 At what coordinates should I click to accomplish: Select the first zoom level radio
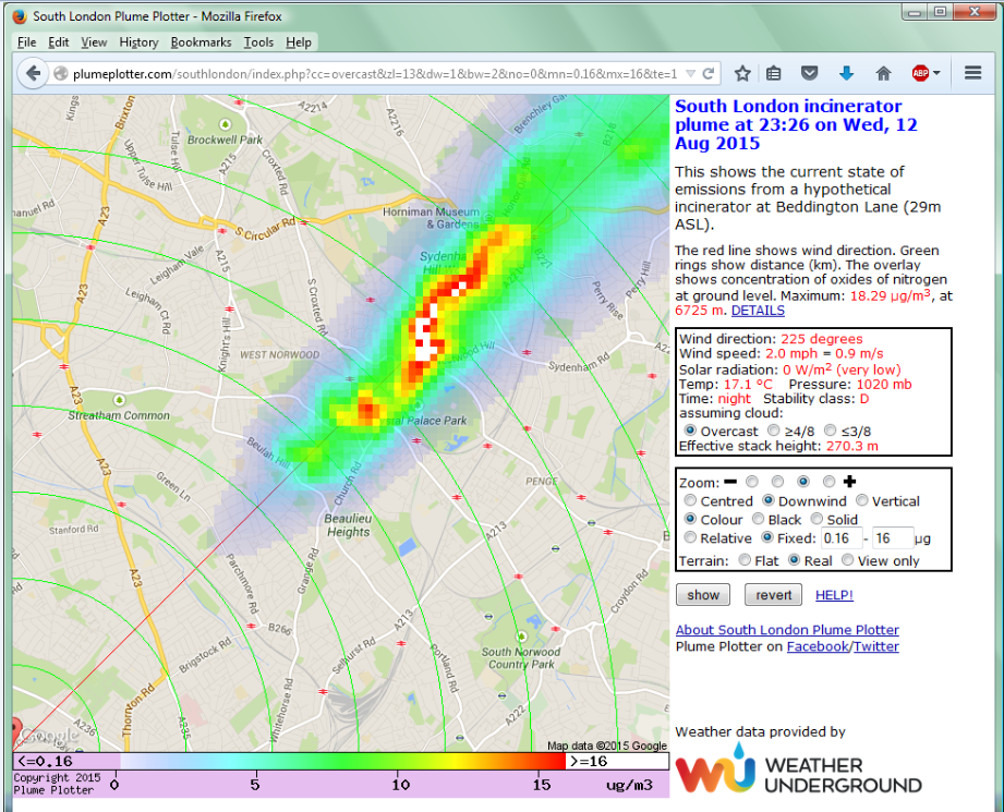[x=752, y=481]
